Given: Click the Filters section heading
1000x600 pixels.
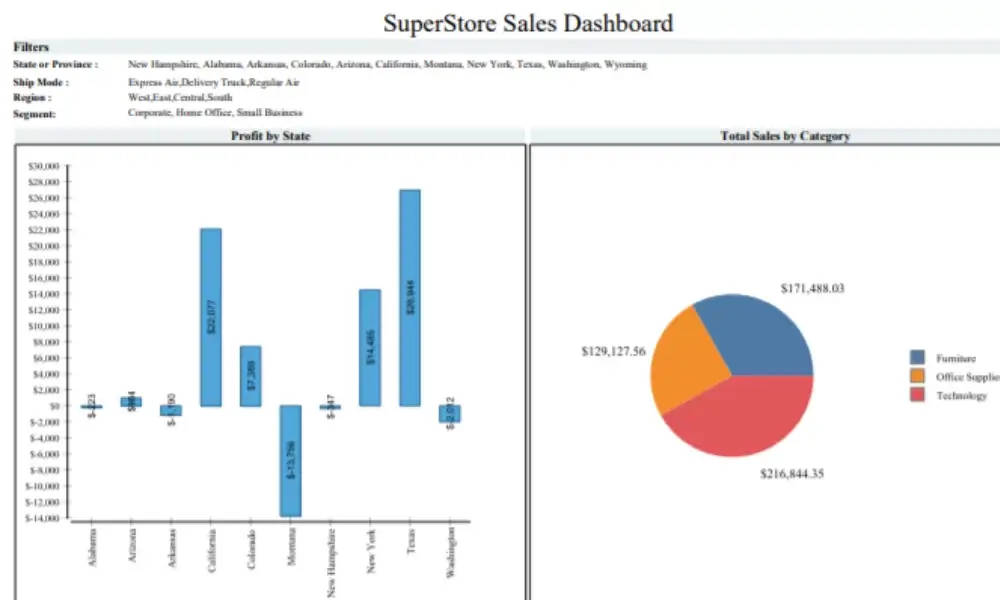Looking at the screenshot, I should tap(31, 47).
